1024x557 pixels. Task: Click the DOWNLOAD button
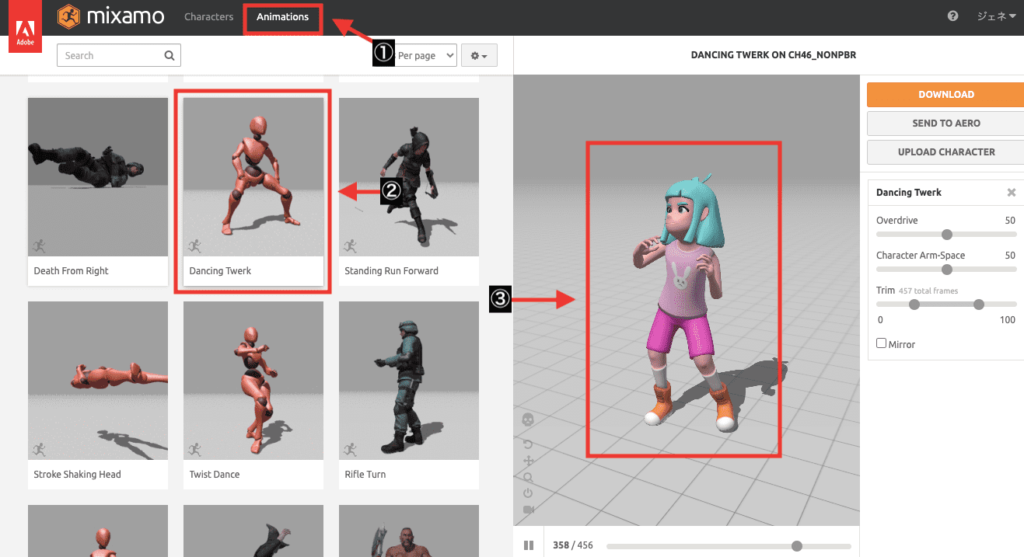[x=946, y=95]
